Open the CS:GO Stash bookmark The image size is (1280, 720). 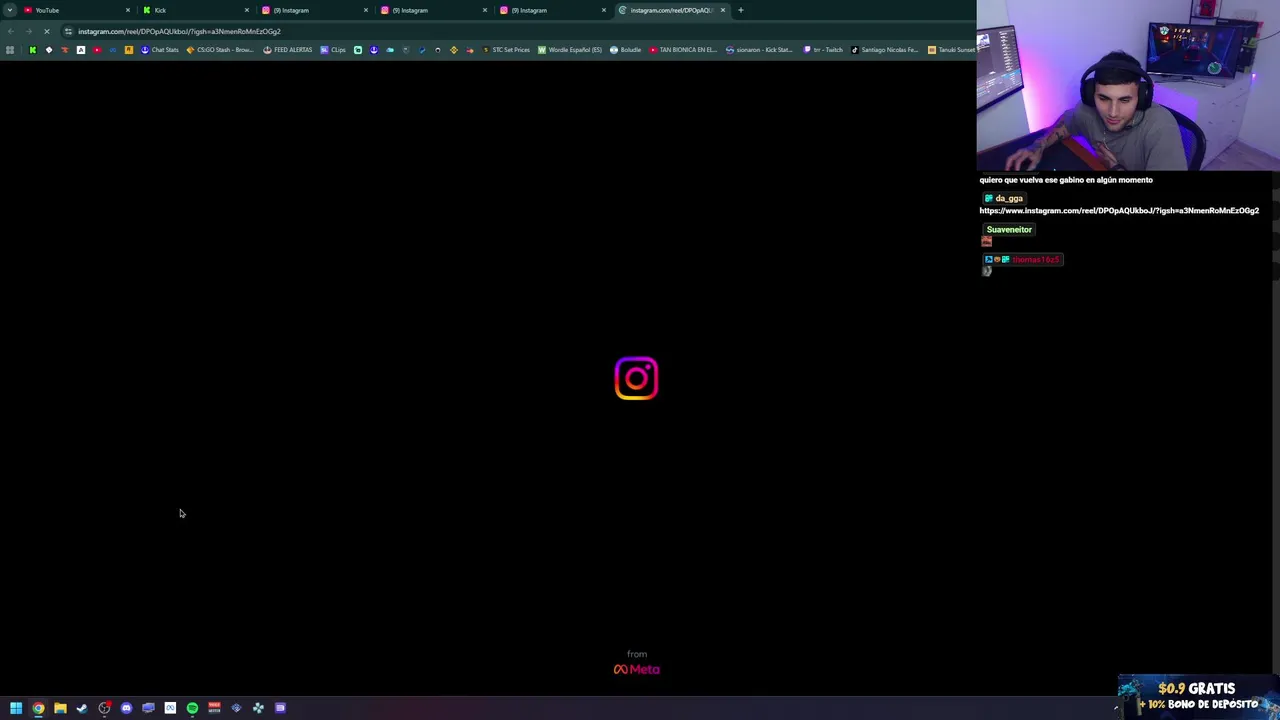click(x=220, y=50)
